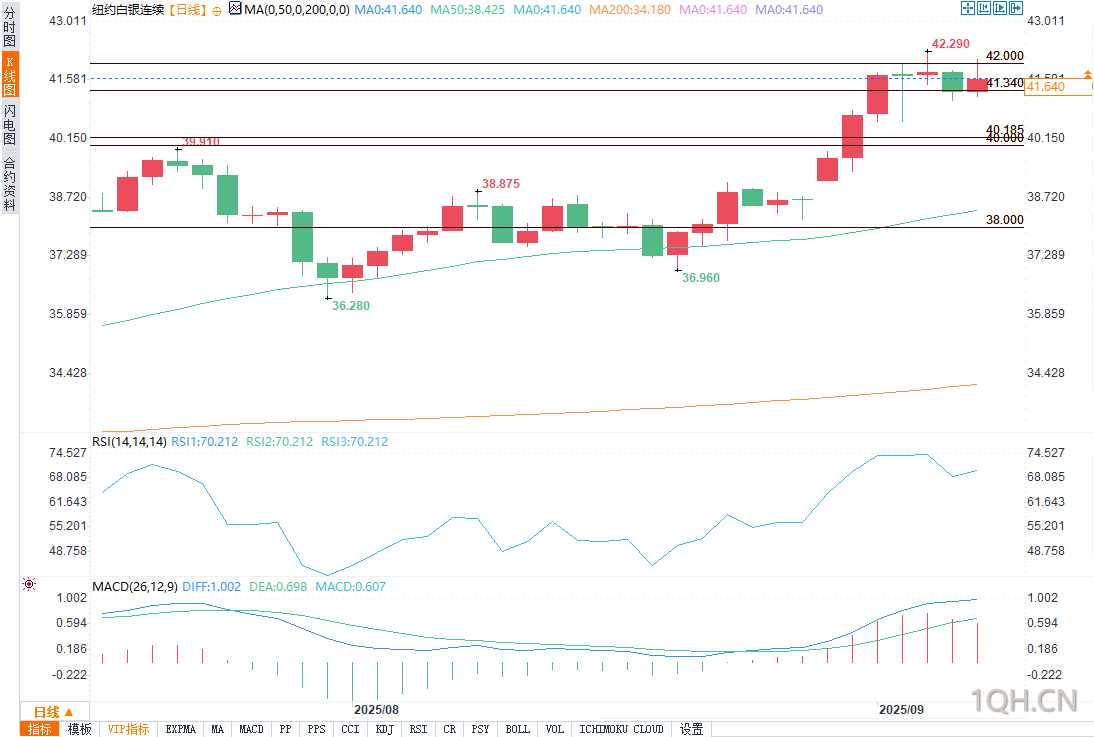1094x737 pixels.
Task: Click the RSI2:70.212 value
Action: click(x=279, y=442)
